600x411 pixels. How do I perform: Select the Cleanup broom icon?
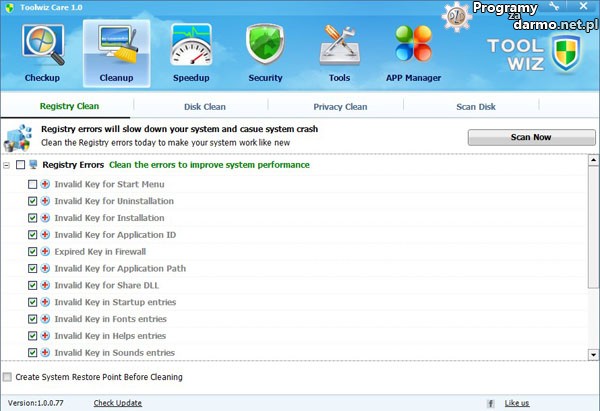(x=116, y=47)
